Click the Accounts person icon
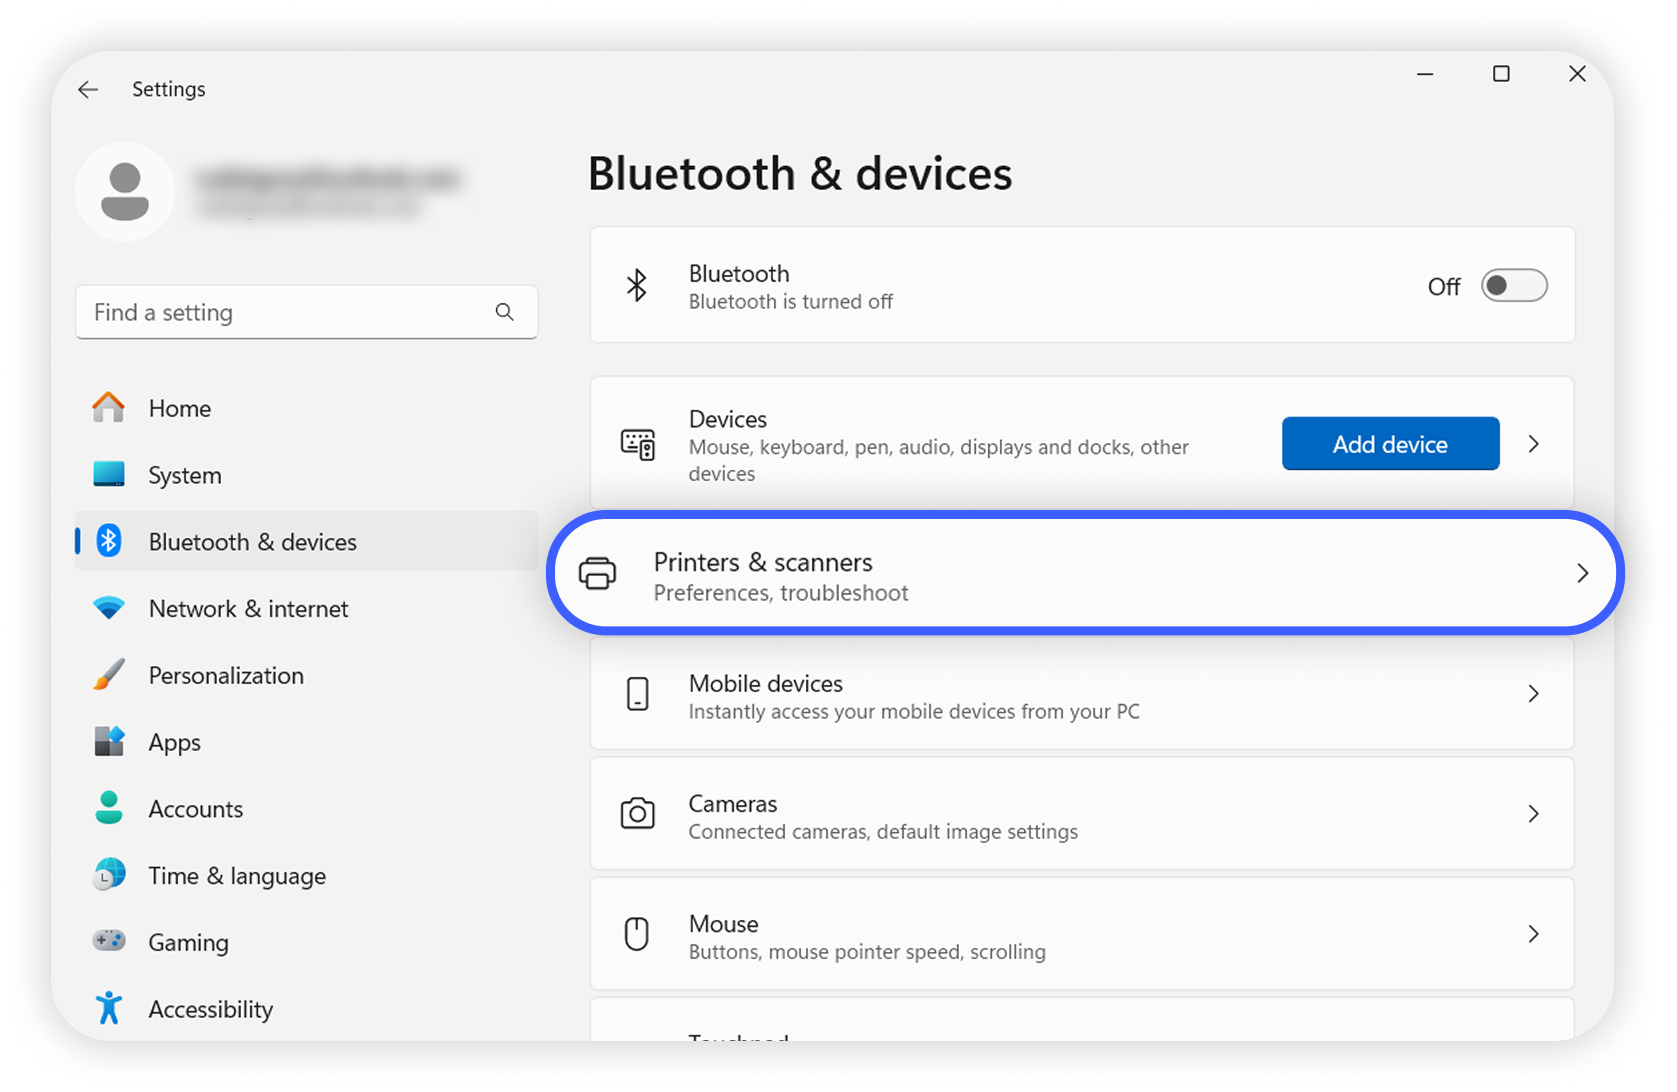This screenshot has width=1677, height=1092. pos(108,808)
